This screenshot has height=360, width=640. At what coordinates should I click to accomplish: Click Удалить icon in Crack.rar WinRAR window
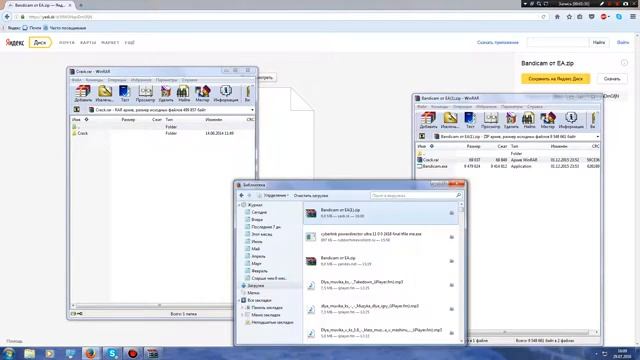(166, 93)
